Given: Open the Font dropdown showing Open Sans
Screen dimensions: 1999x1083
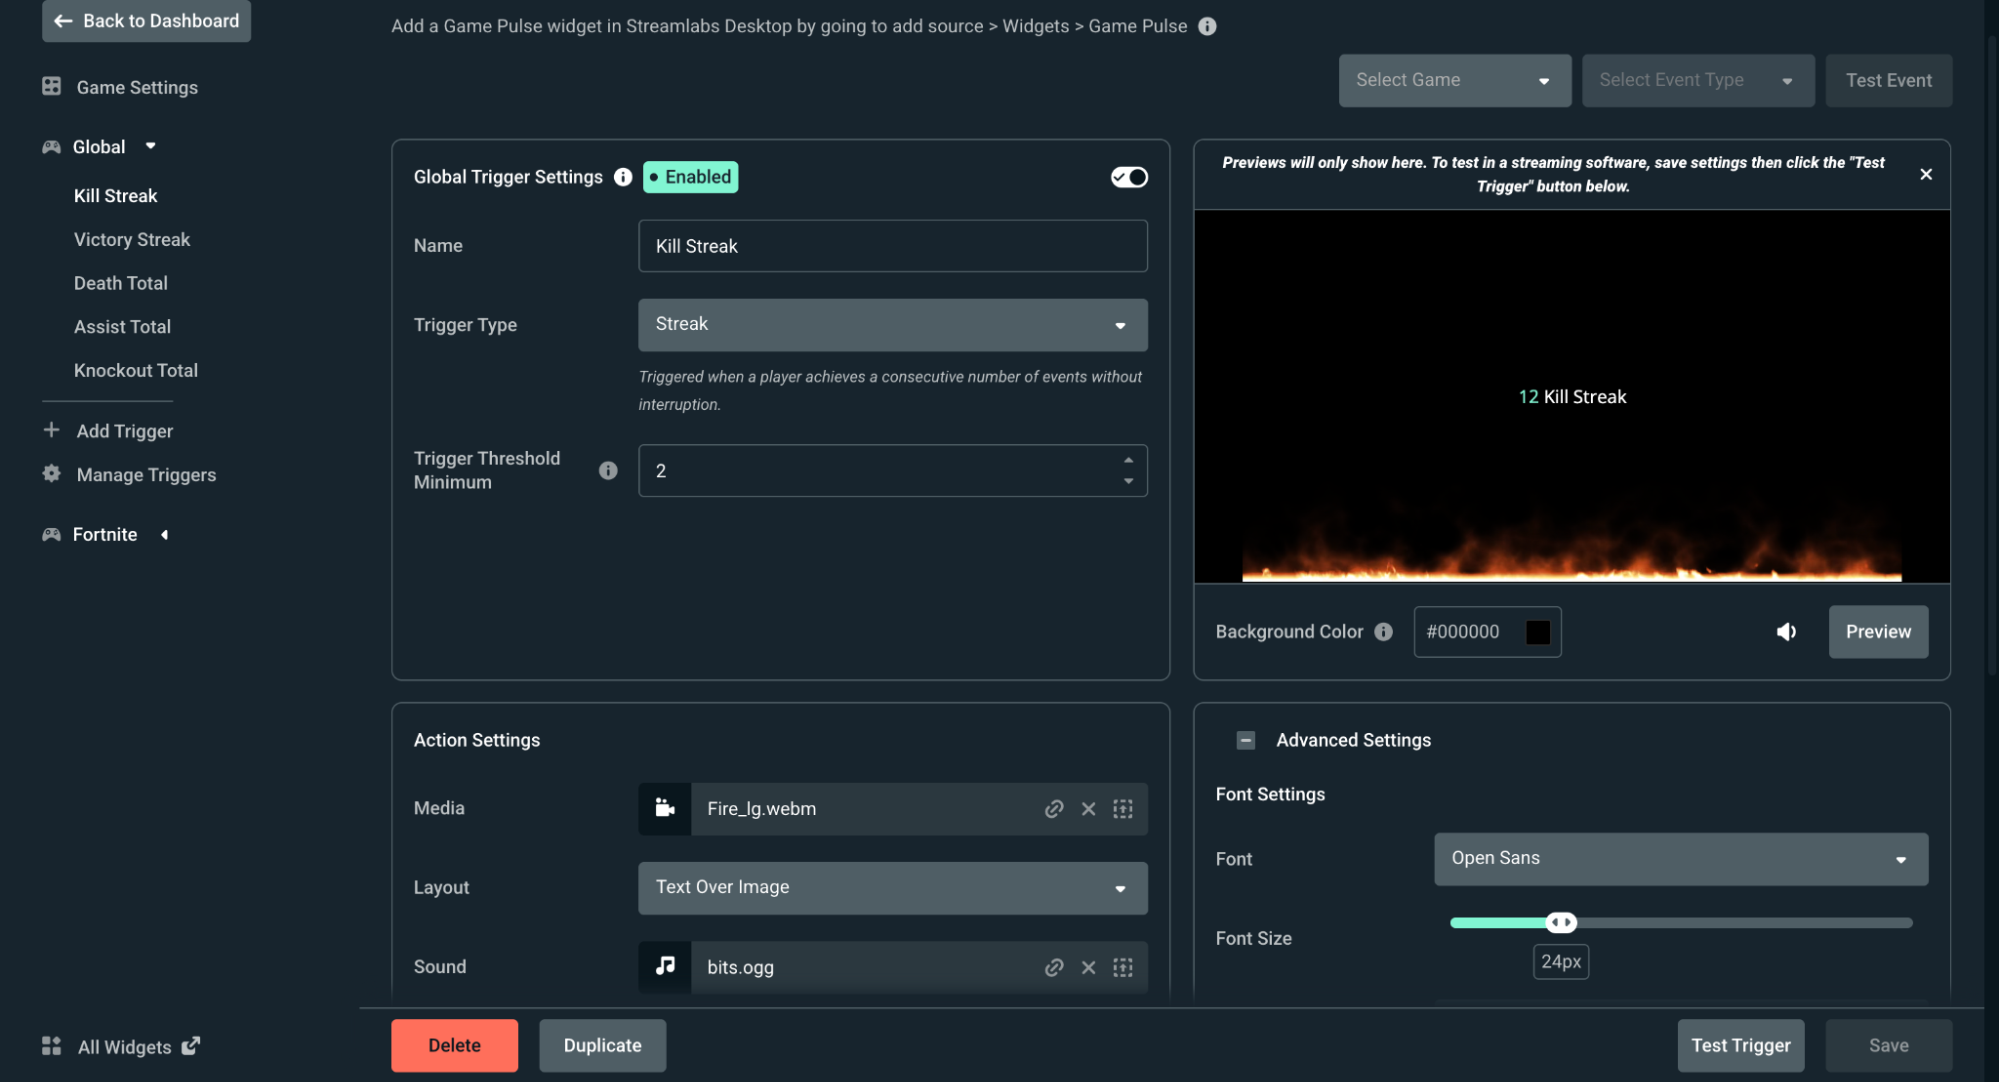Looking at the screenshot, I should click(1679, 858).
